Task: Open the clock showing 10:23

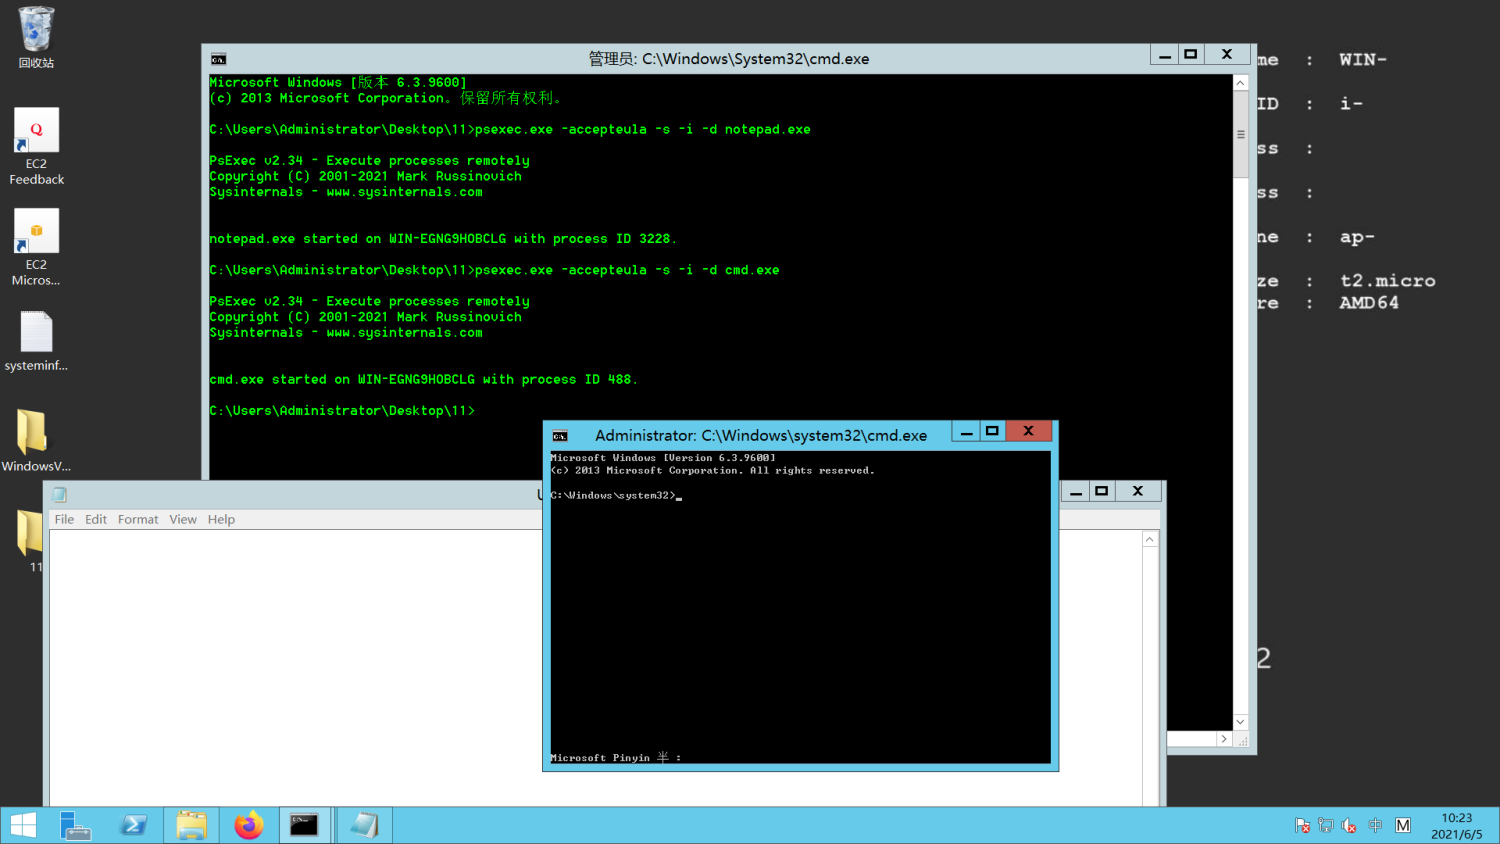Action: point(1457,826)
